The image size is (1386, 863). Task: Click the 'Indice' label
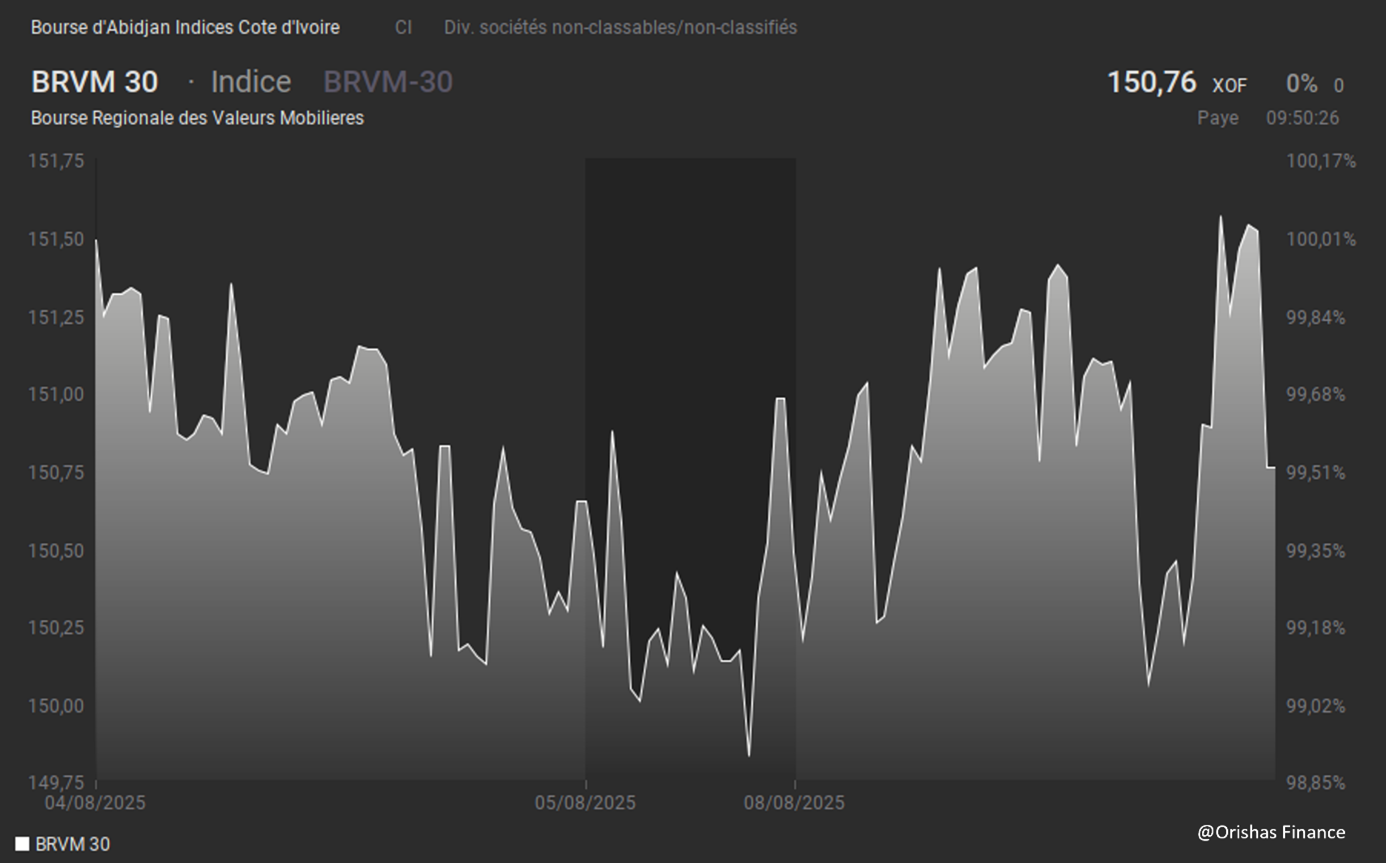(x=251, y=82)
